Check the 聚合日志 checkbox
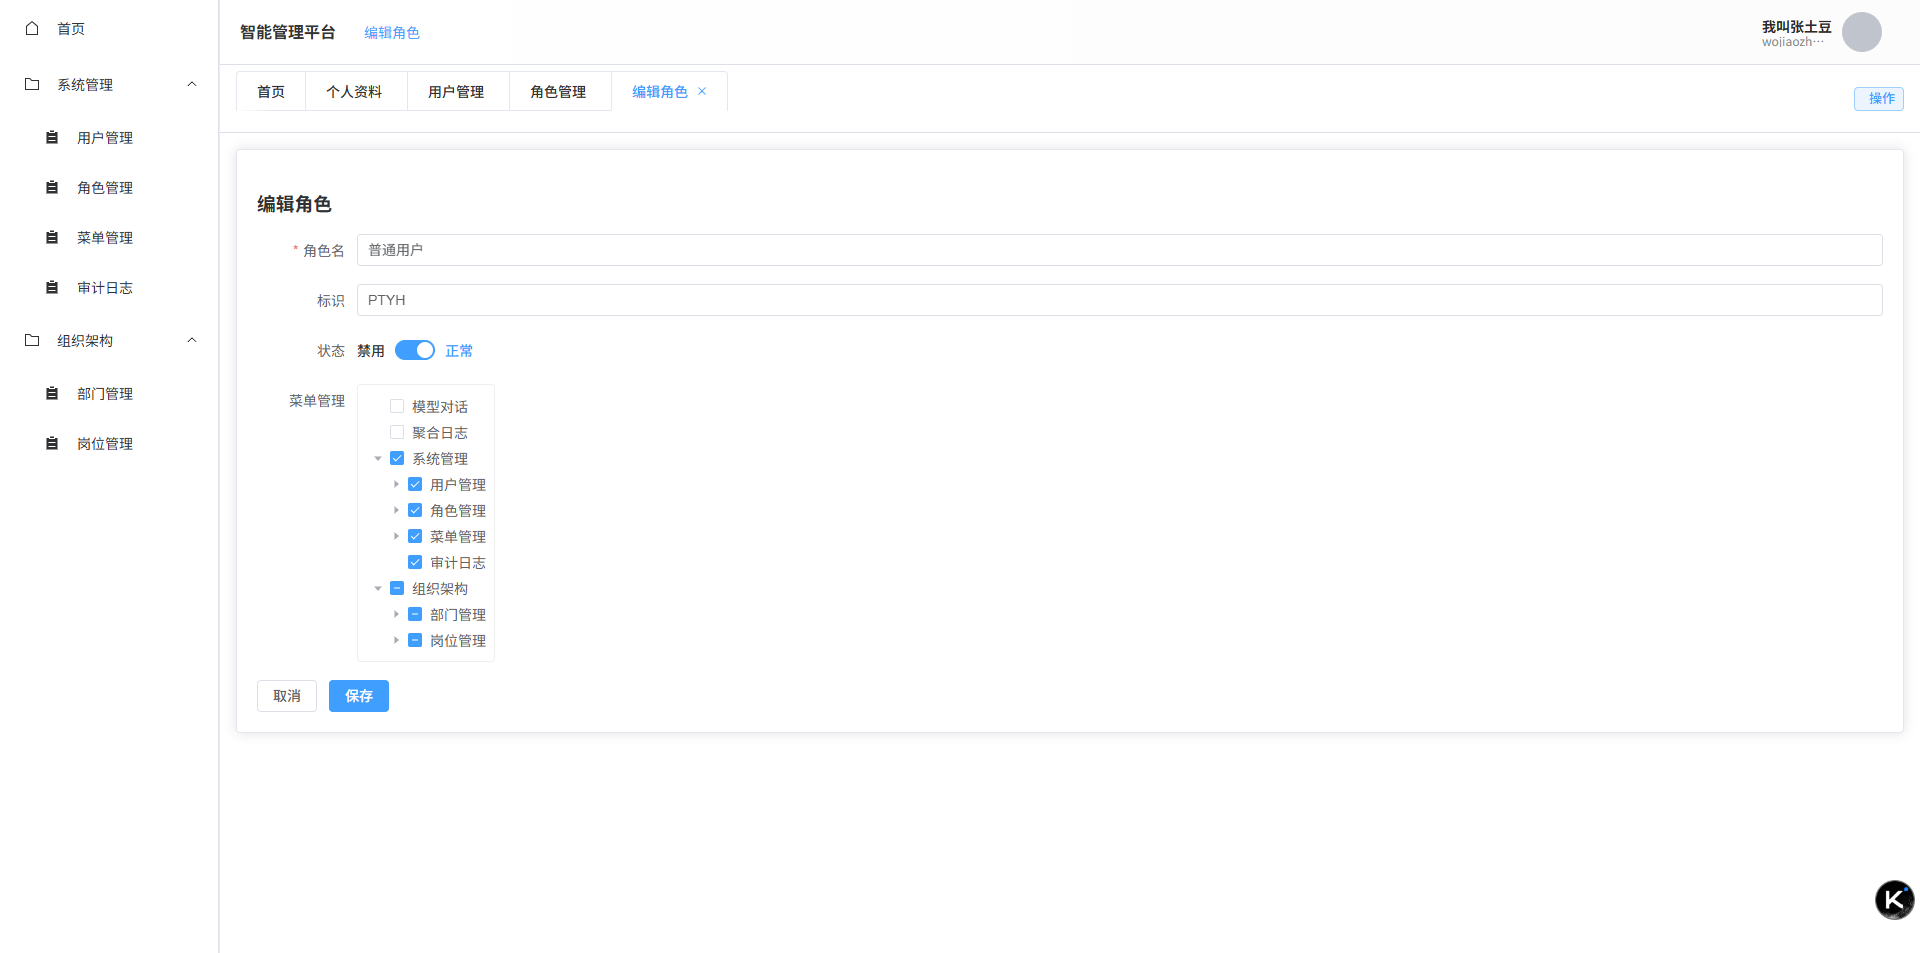This screenshot has height=953, width=1920. (x=397, y=432)
